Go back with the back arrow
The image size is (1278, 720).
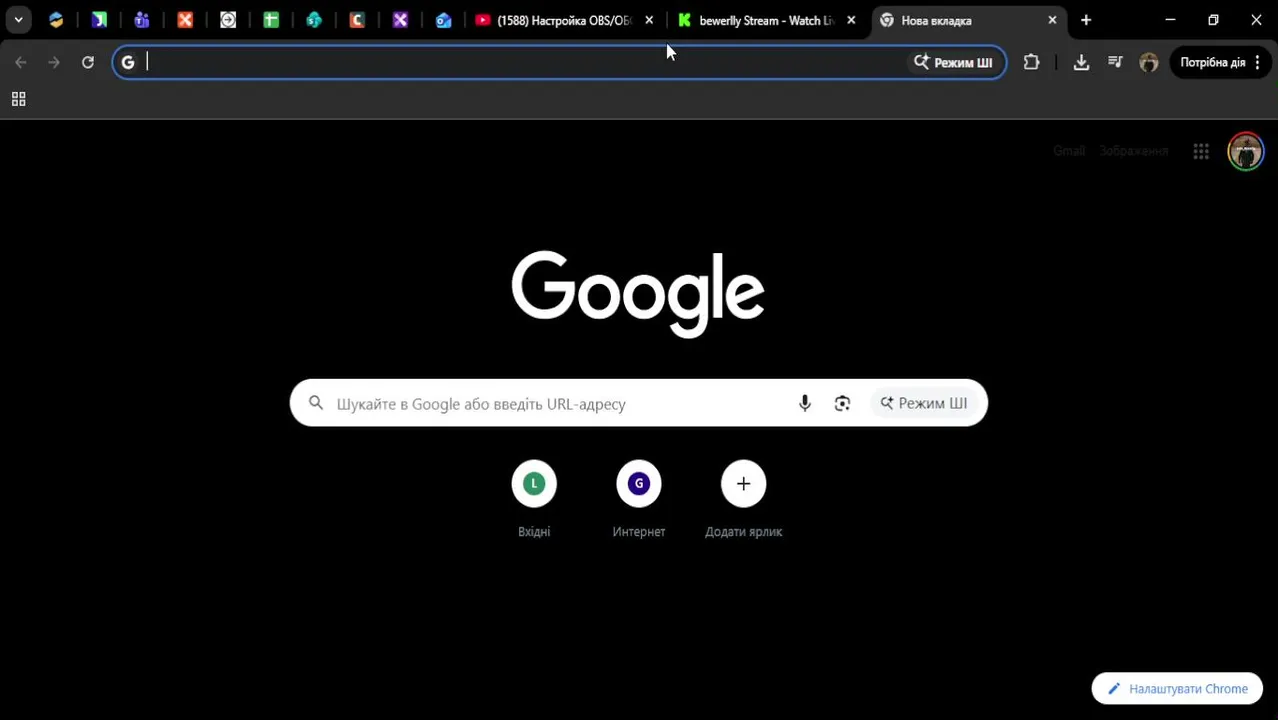[x=21, y=62]
